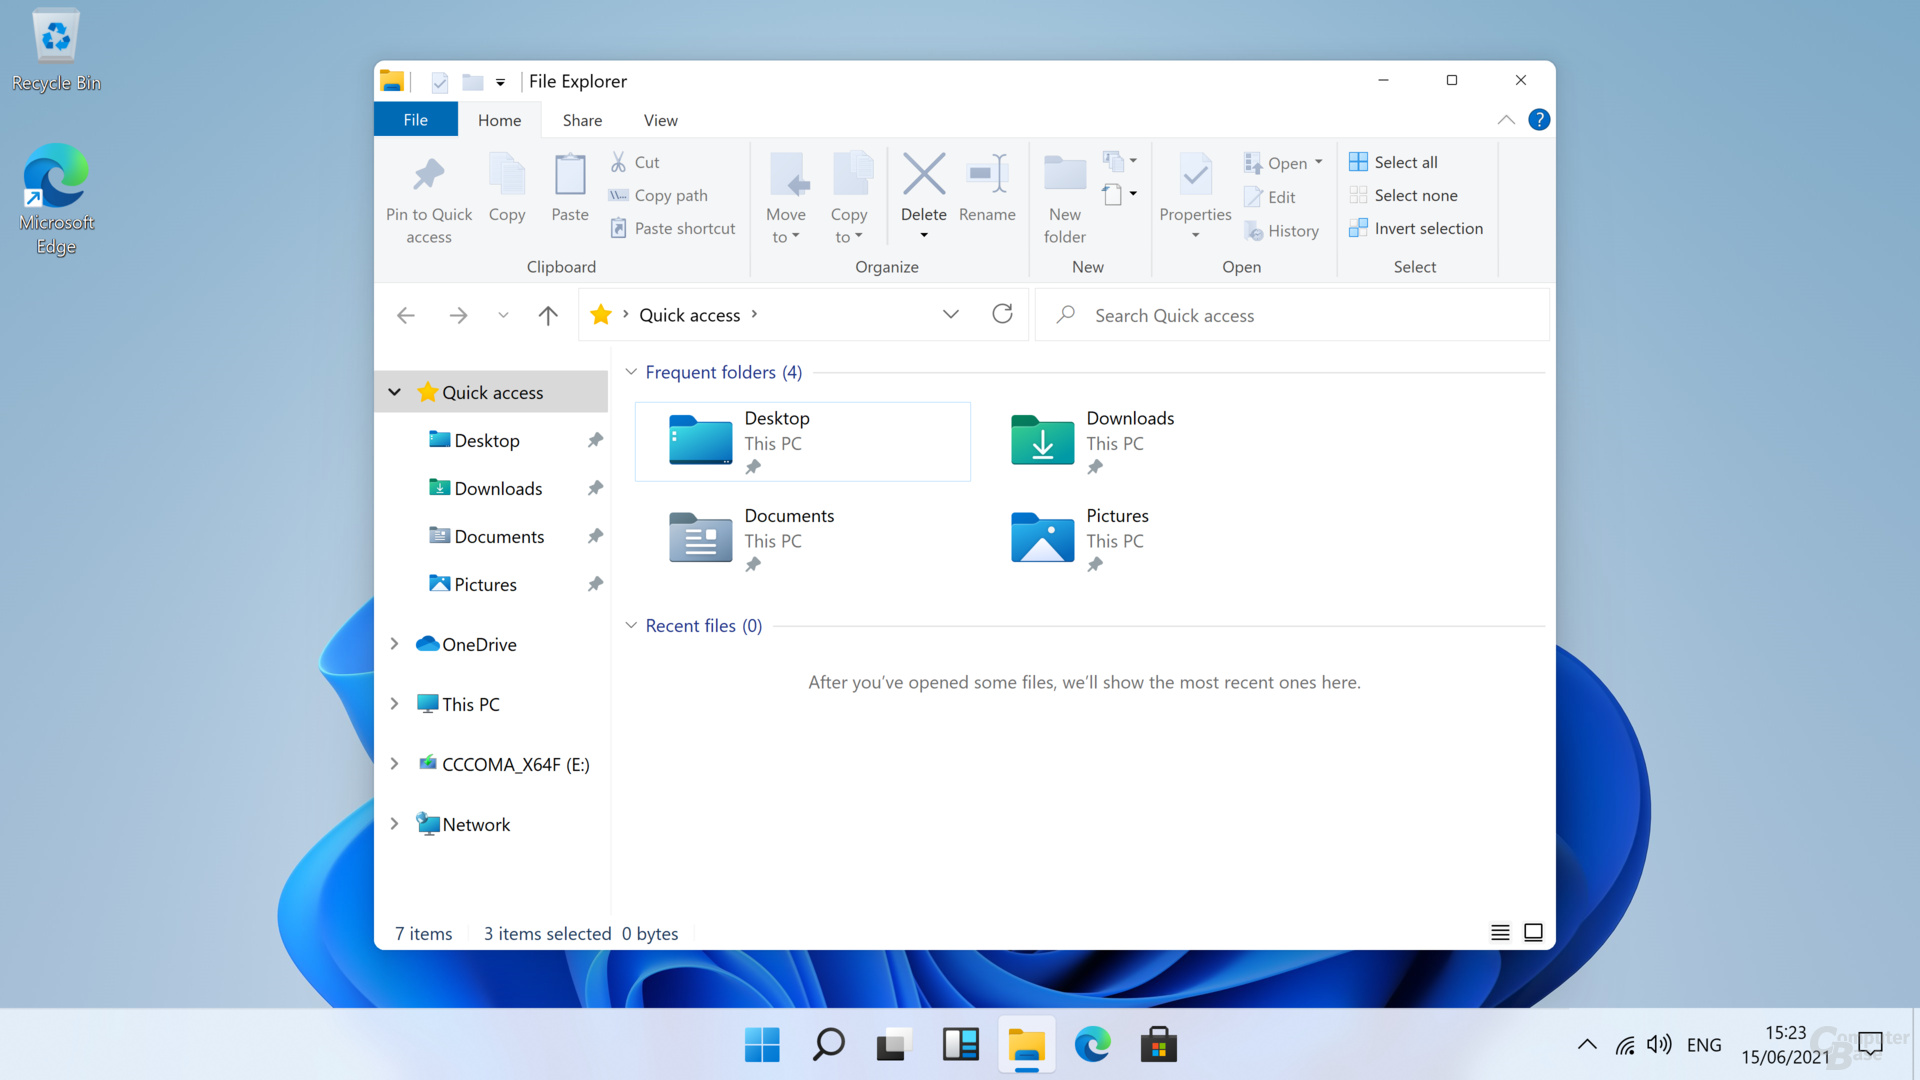The height and width of the screenshot is (1080, 1920).
Task: Click the back navigation arrow
Action: pos(406,316)
